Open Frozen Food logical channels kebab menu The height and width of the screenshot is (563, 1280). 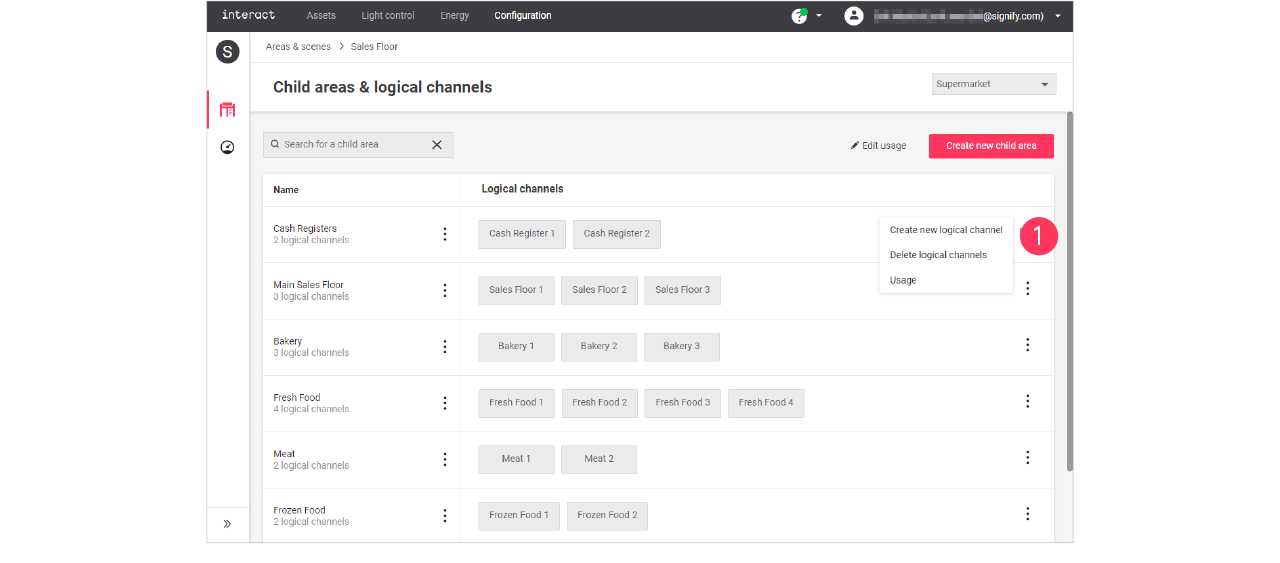coord(1027,514)
